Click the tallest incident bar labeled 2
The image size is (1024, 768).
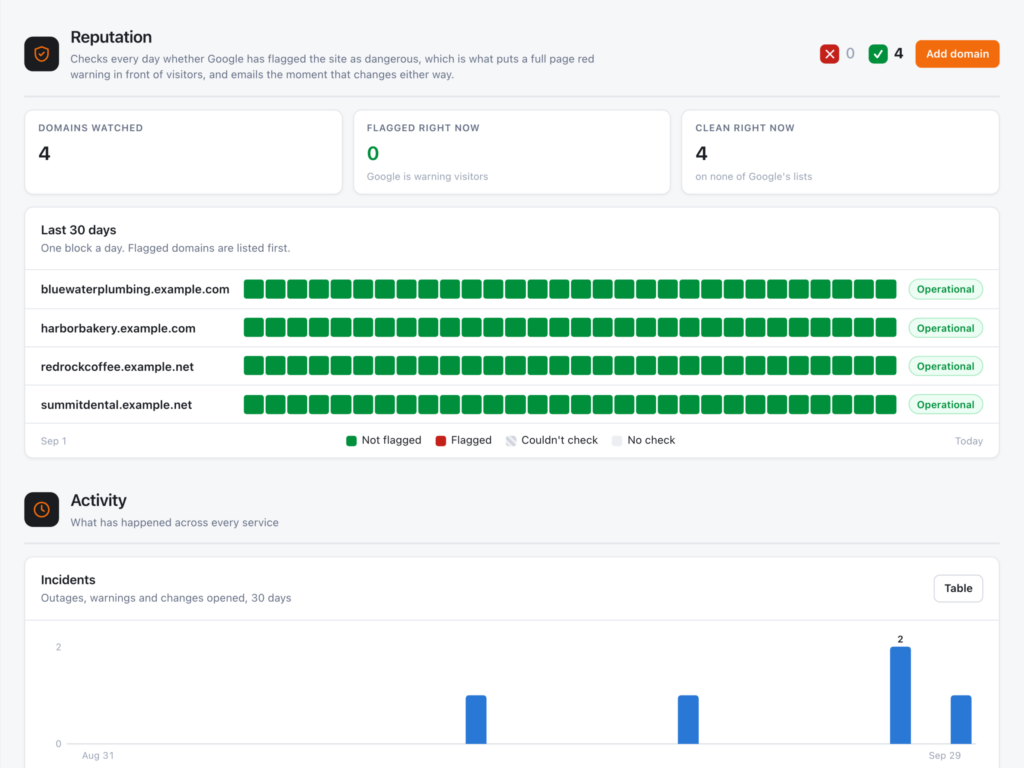pyautogui.click(x=900, y=696)
